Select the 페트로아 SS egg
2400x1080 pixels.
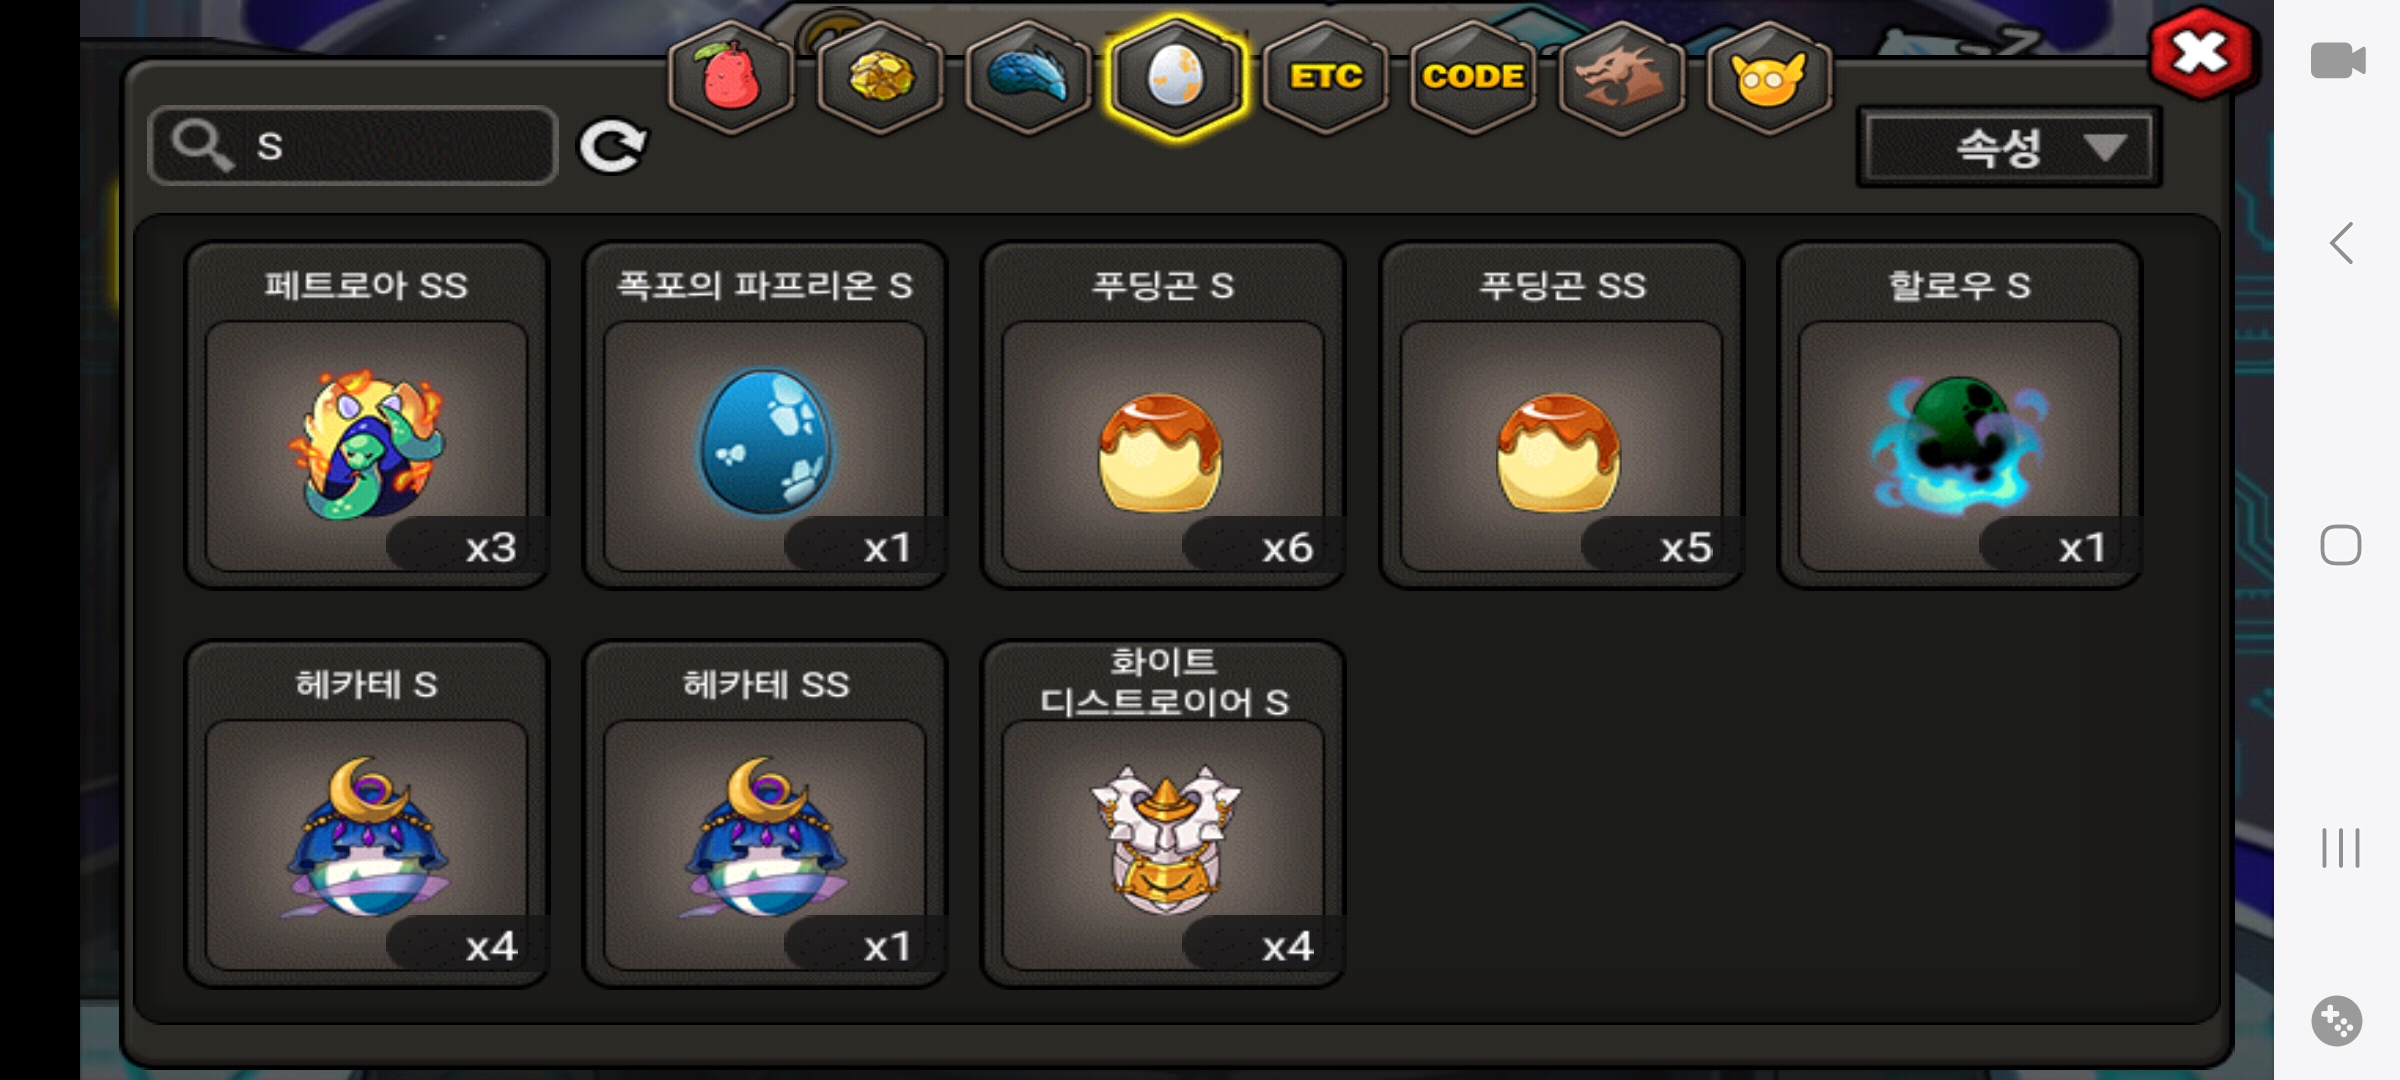[x=366, y=415]
